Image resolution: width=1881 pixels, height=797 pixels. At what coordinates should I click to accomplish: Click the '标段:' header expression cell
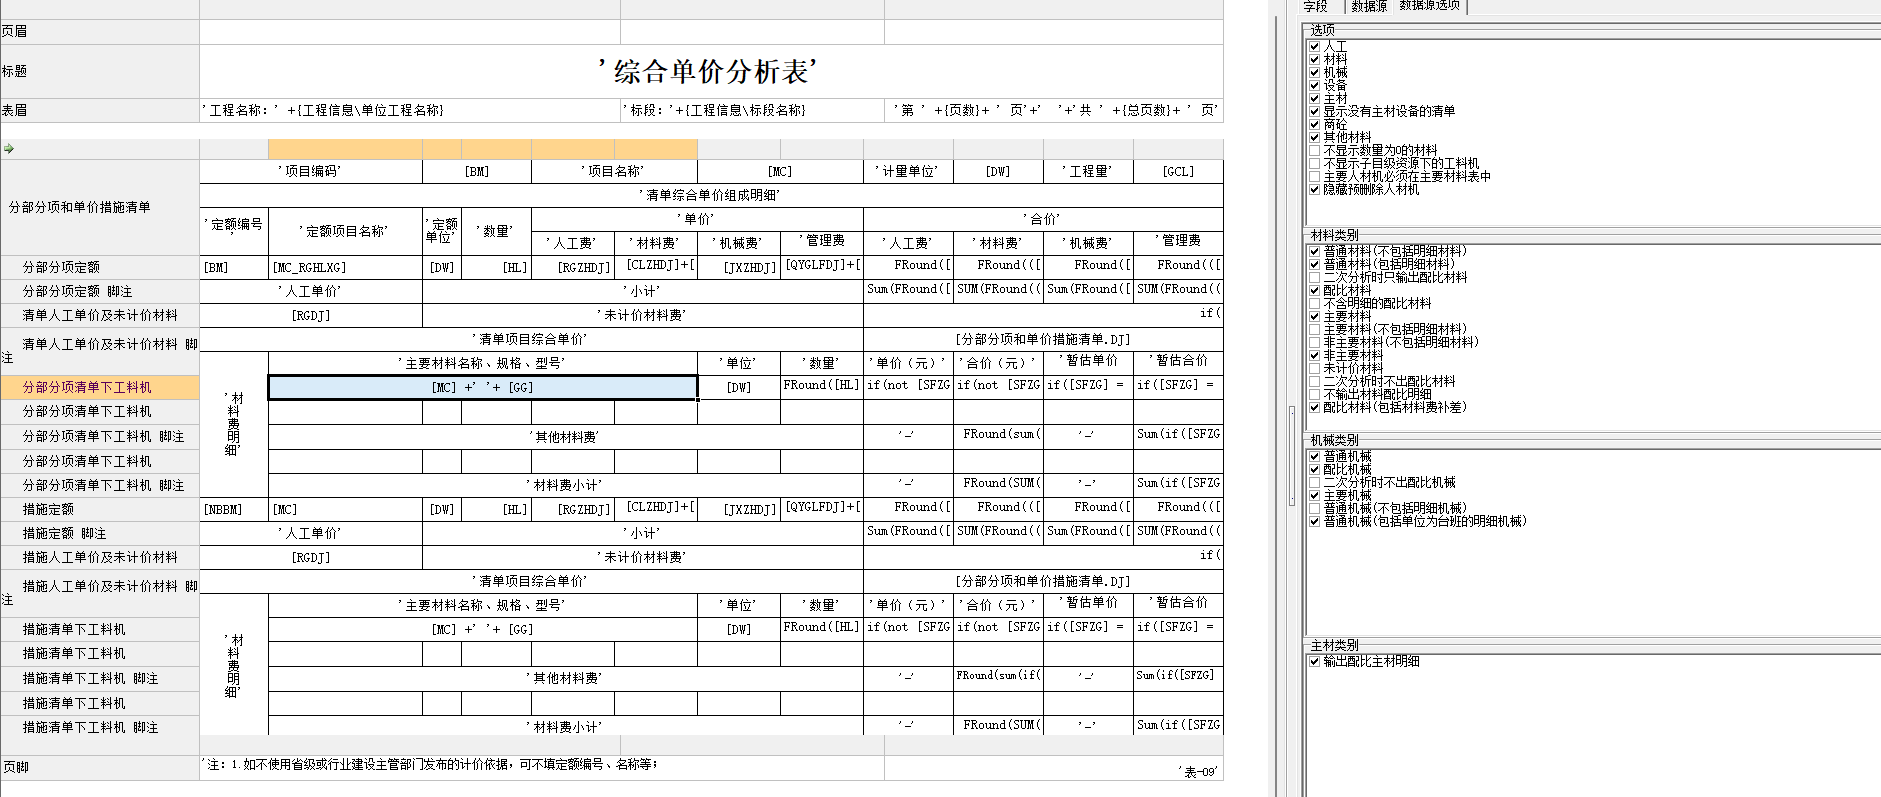coord(752,110)
